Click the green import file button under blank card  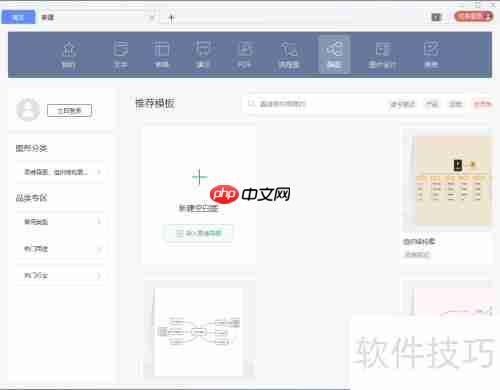[199, 233]
